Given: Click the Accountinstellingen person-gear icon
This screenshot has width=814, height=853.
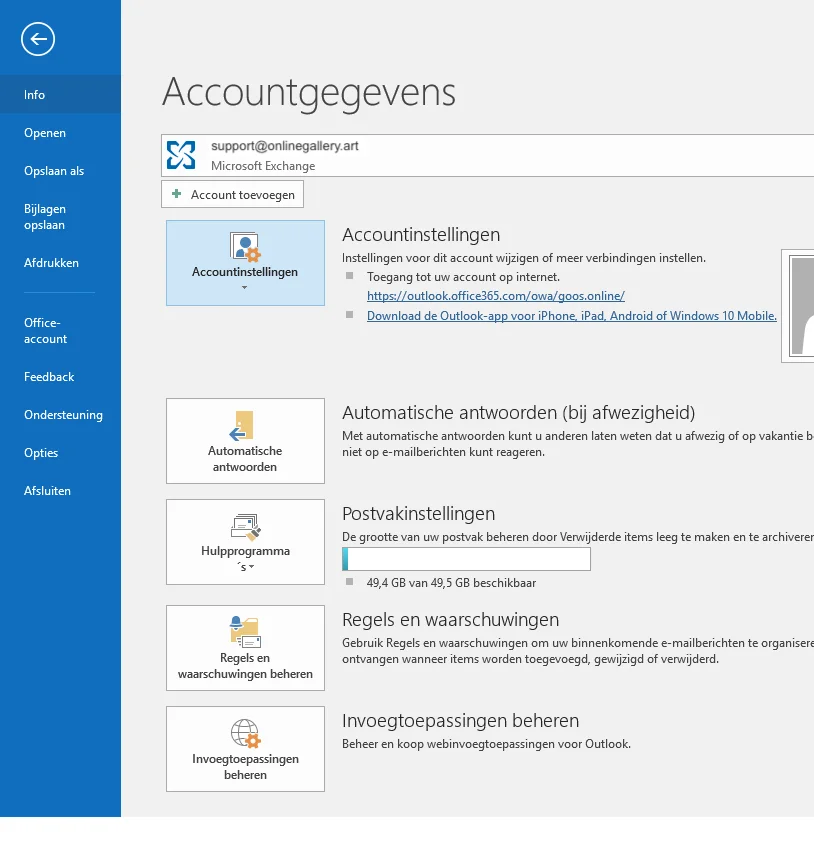Looking at the screenshot, I should (245, 248).
